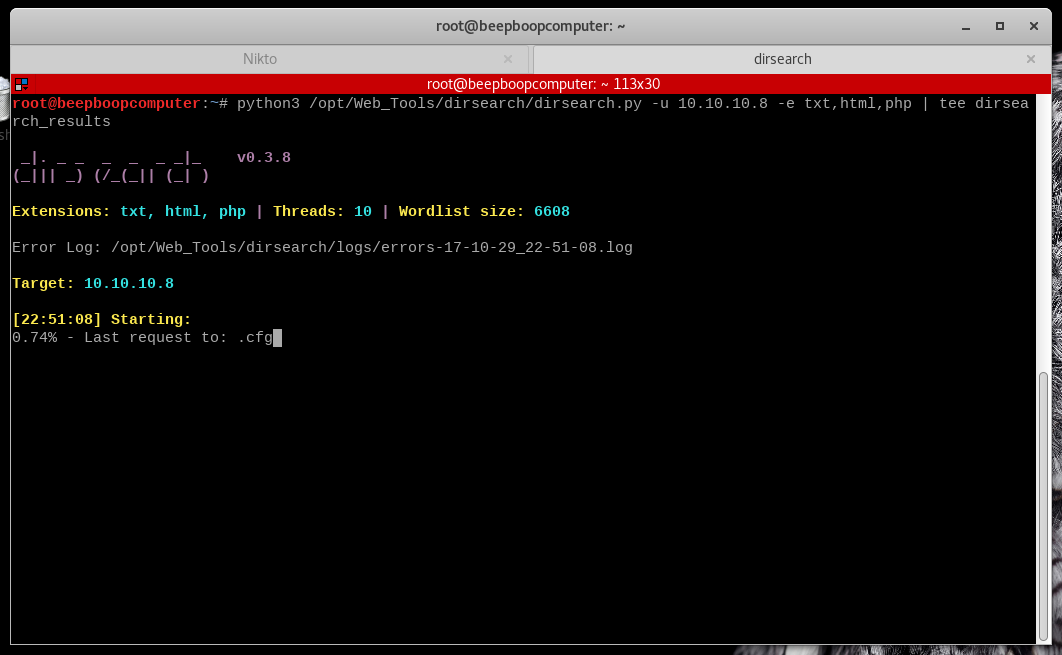
Task: Close the dirsearch tab
Action: [1031, 59]
